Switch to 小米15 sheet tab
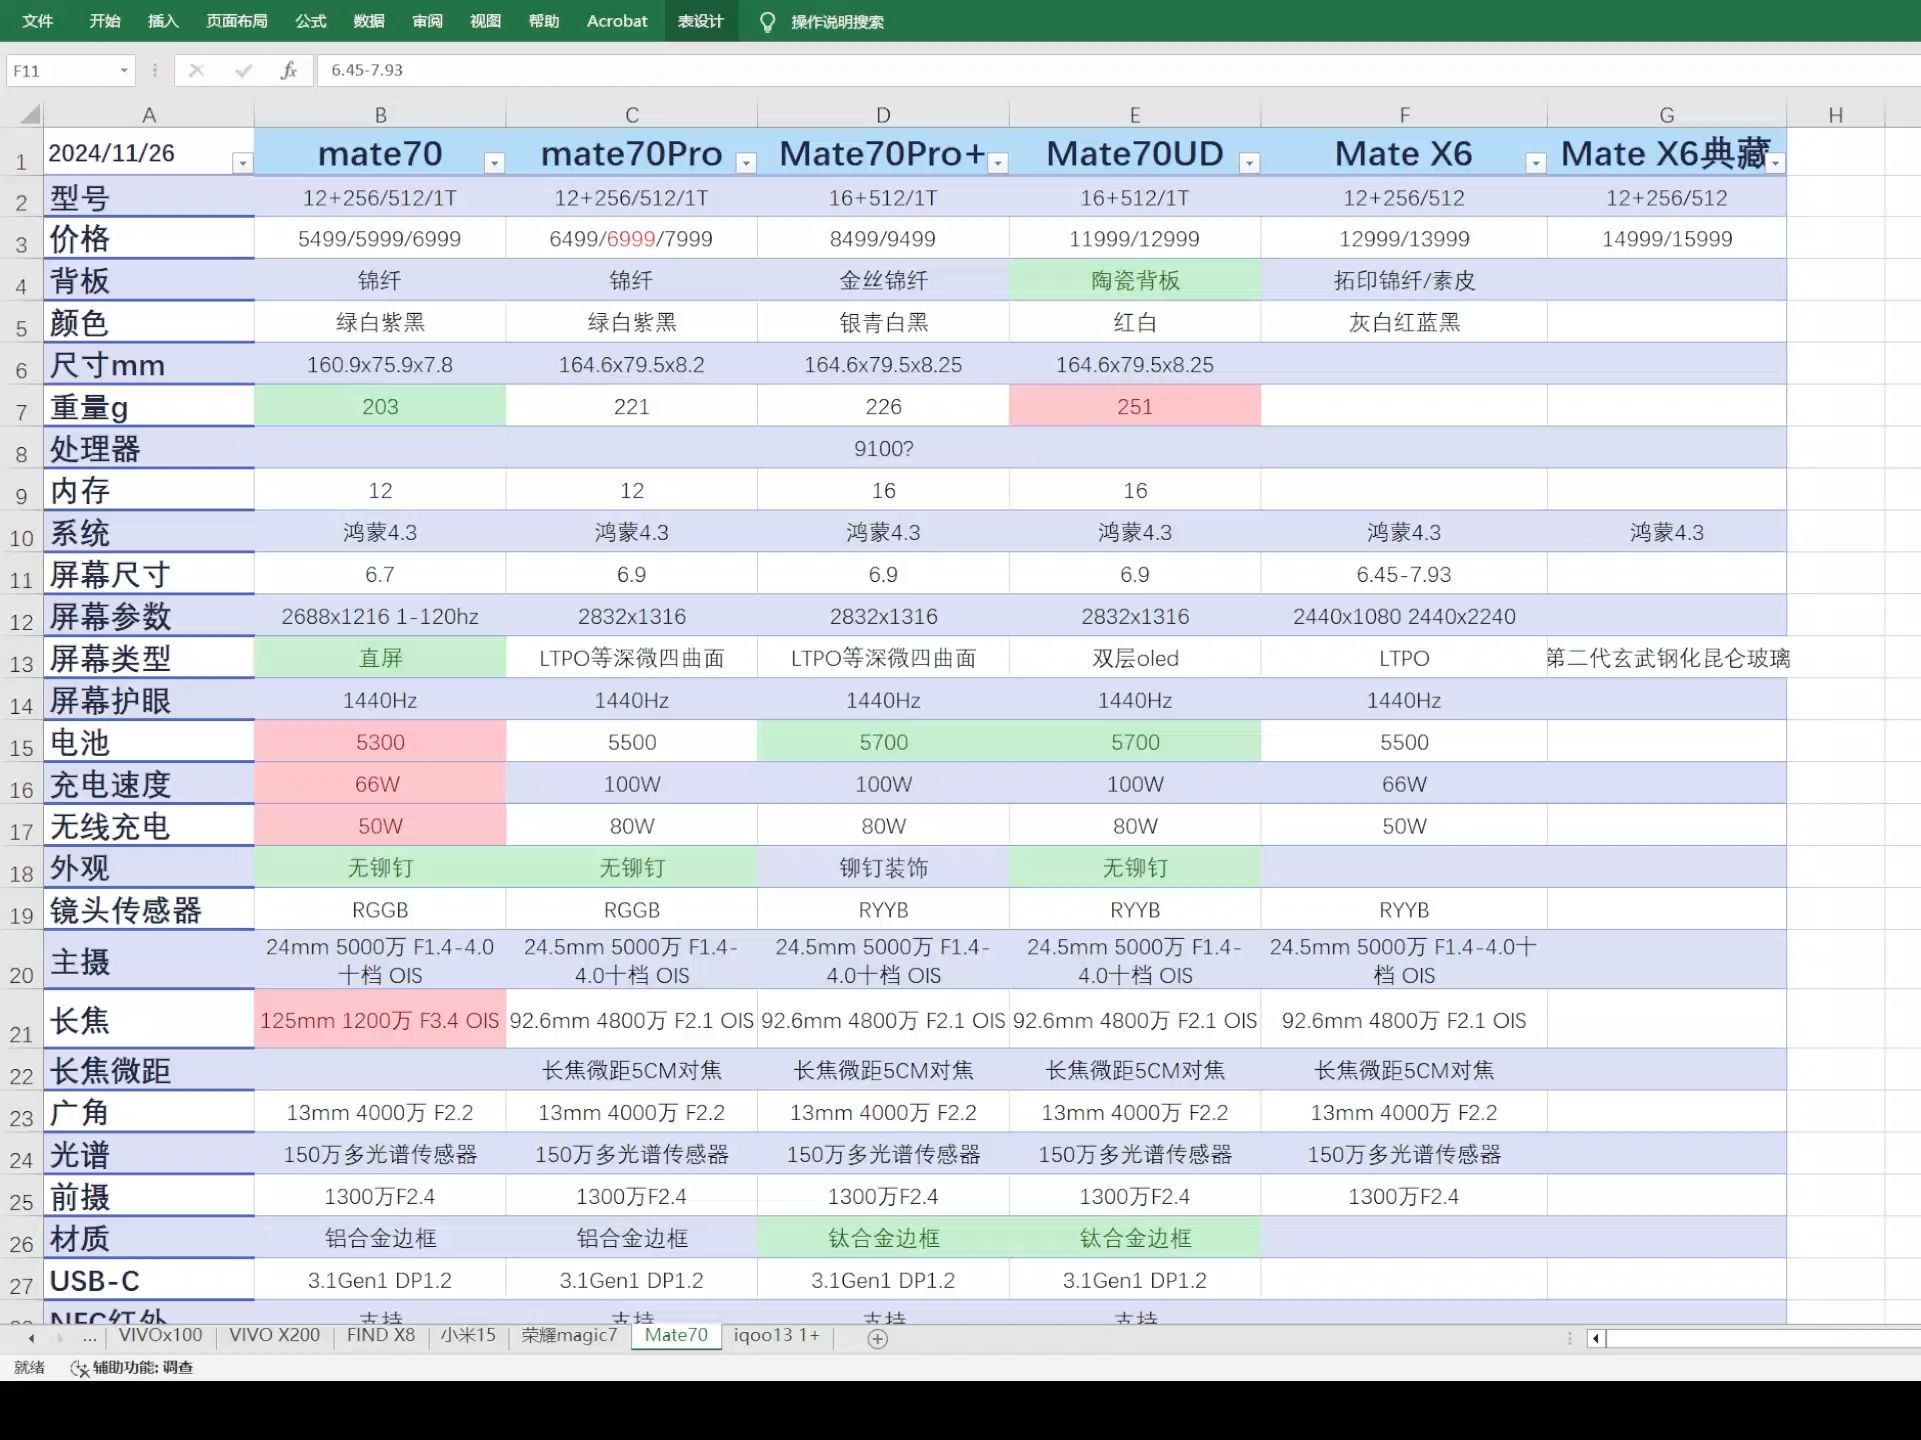The height and width of the screenshot is (1440, 1921). pyautogui.click(x=468, y=1335)
